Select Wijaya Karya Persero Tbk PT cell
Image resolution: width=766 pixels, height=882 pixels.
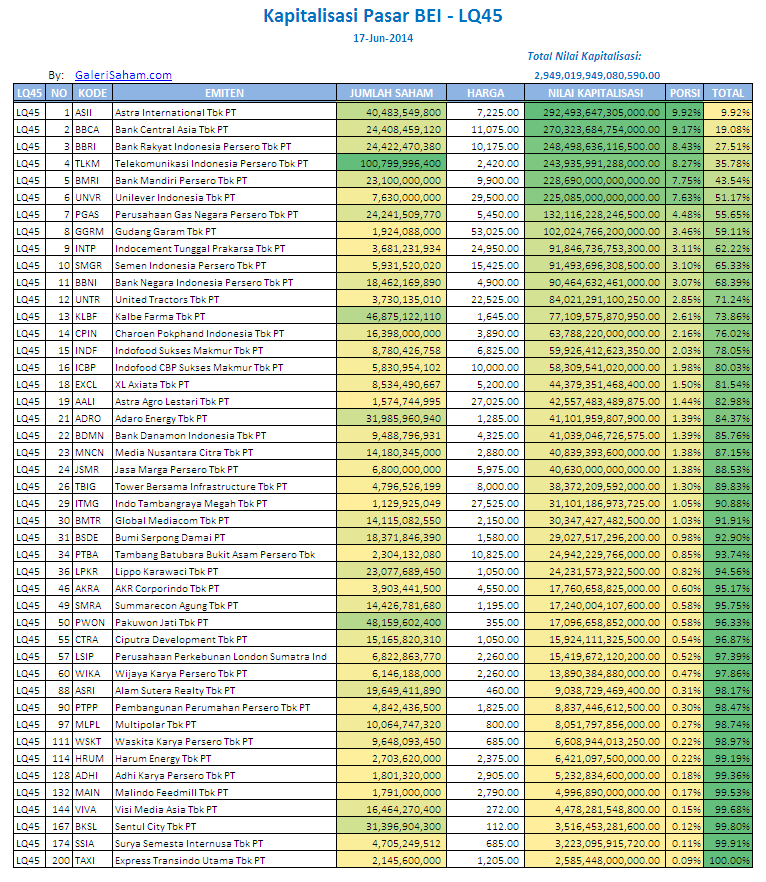tap(224, 673)
